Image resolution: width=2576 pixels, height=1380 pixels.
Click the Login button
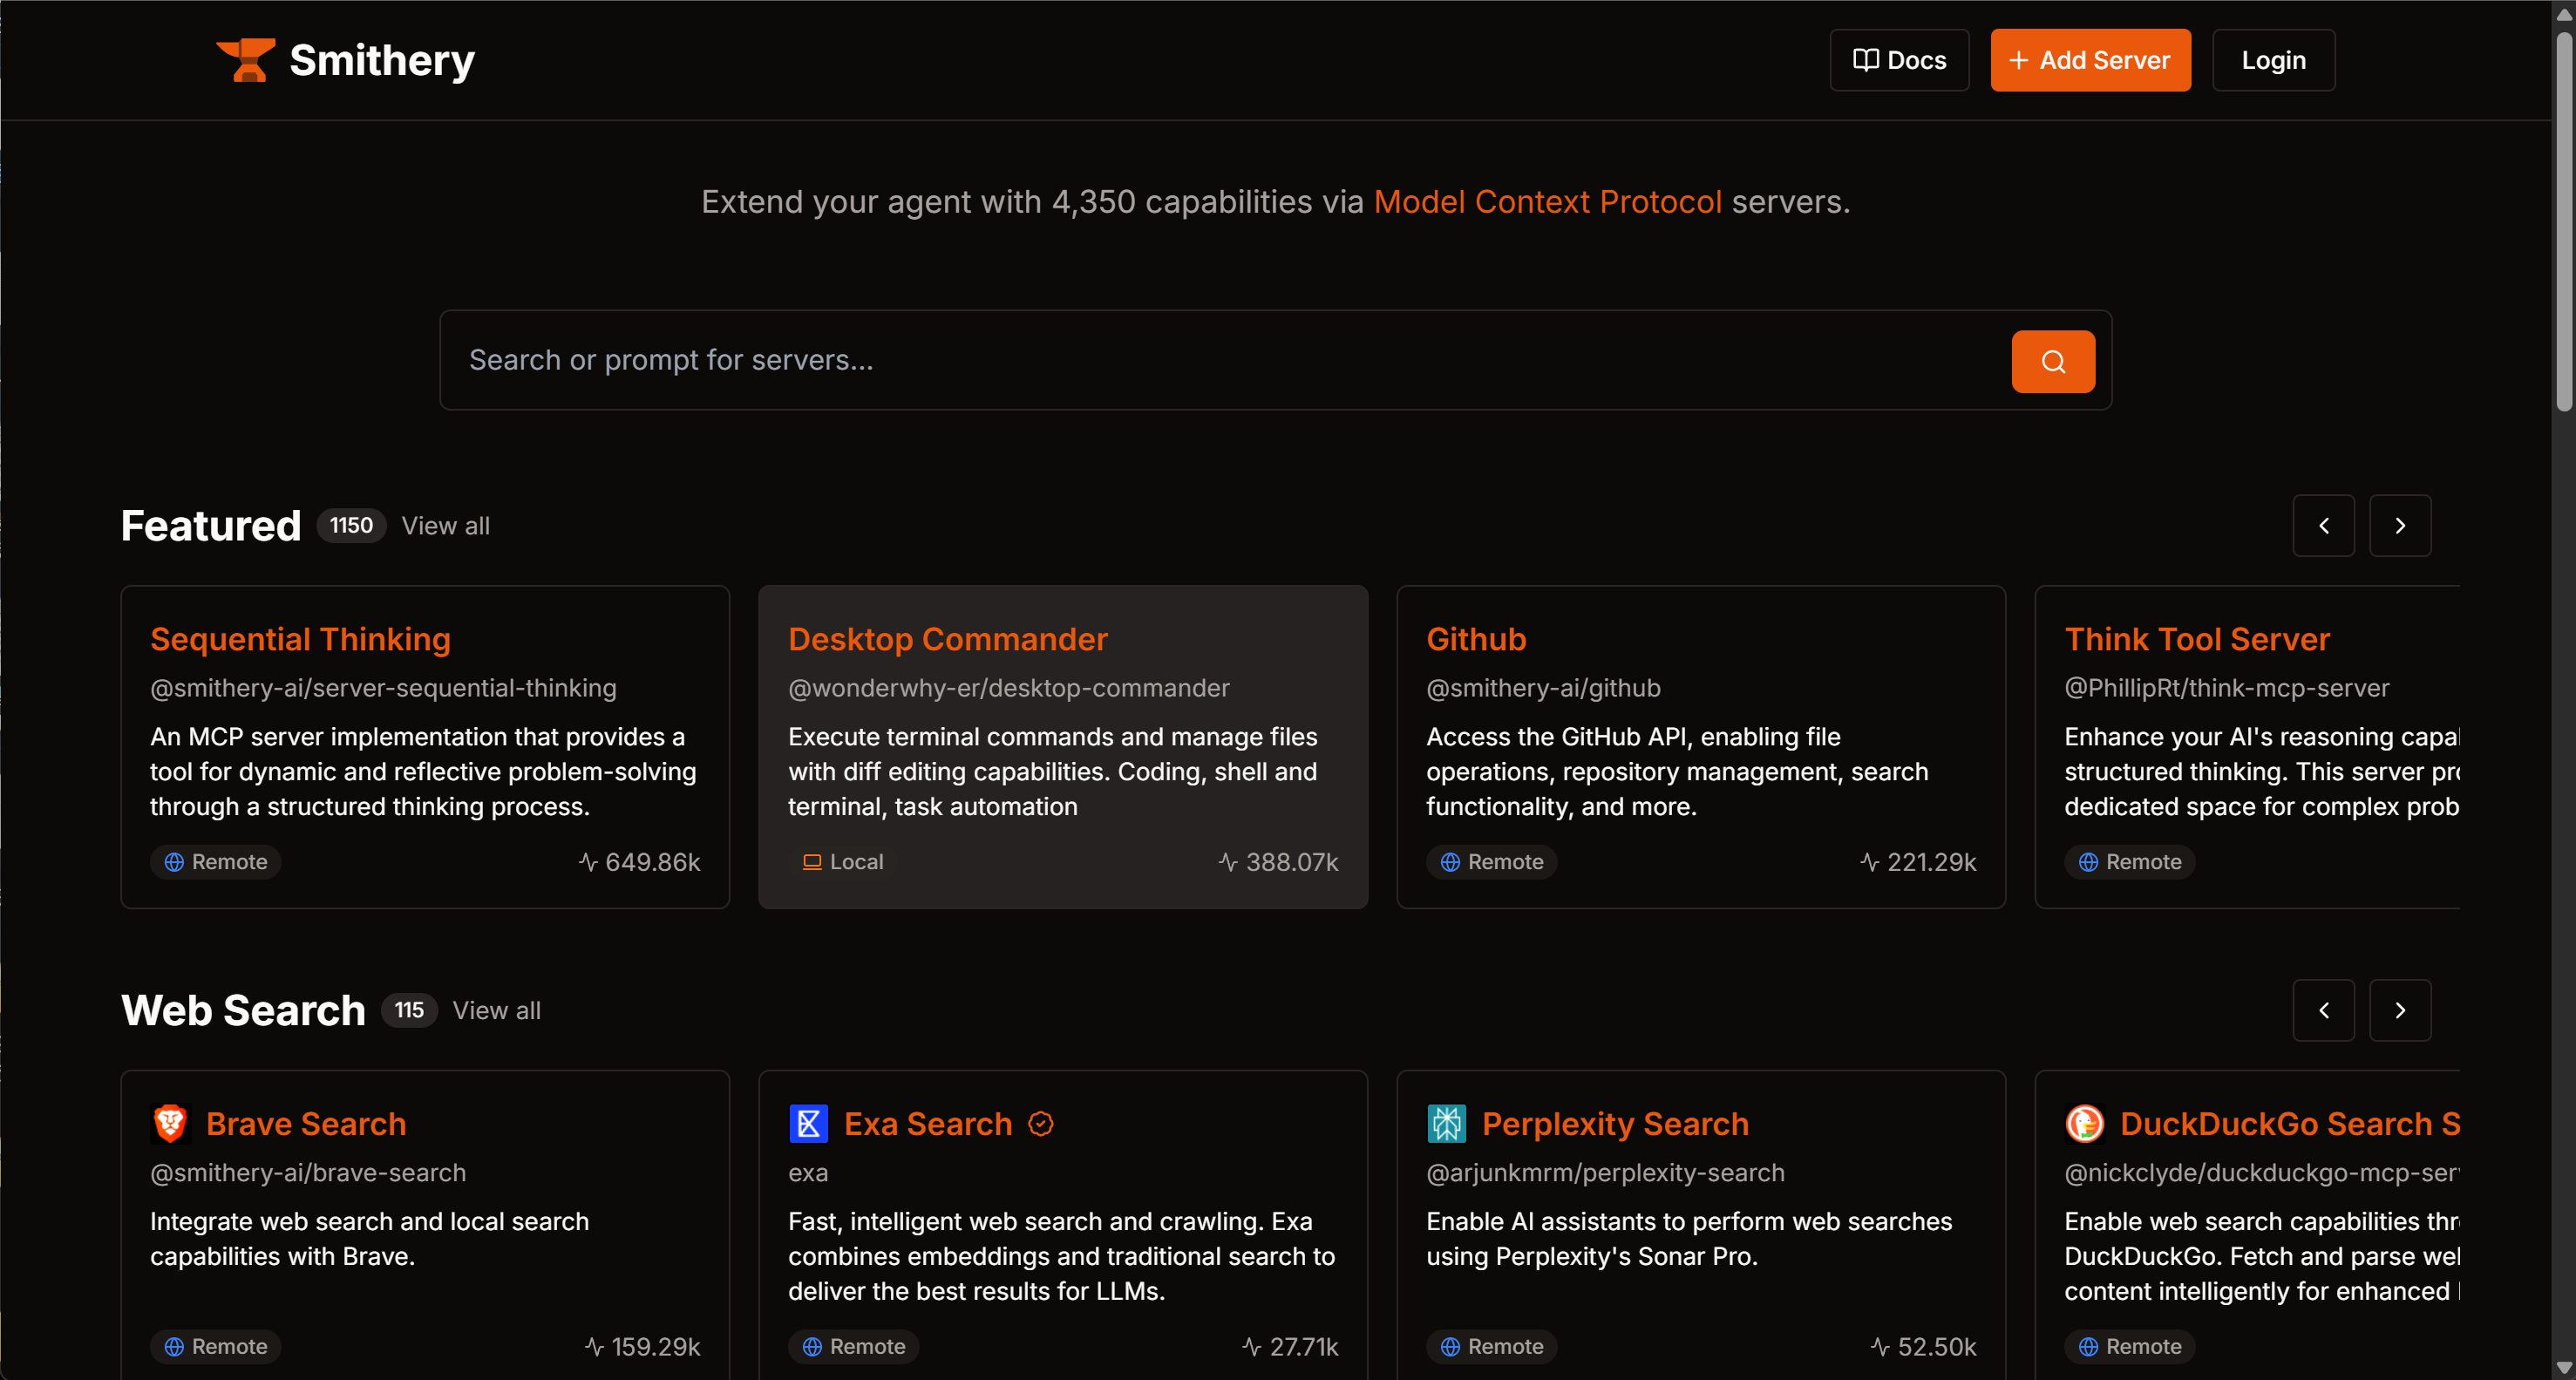[2273, 60]
